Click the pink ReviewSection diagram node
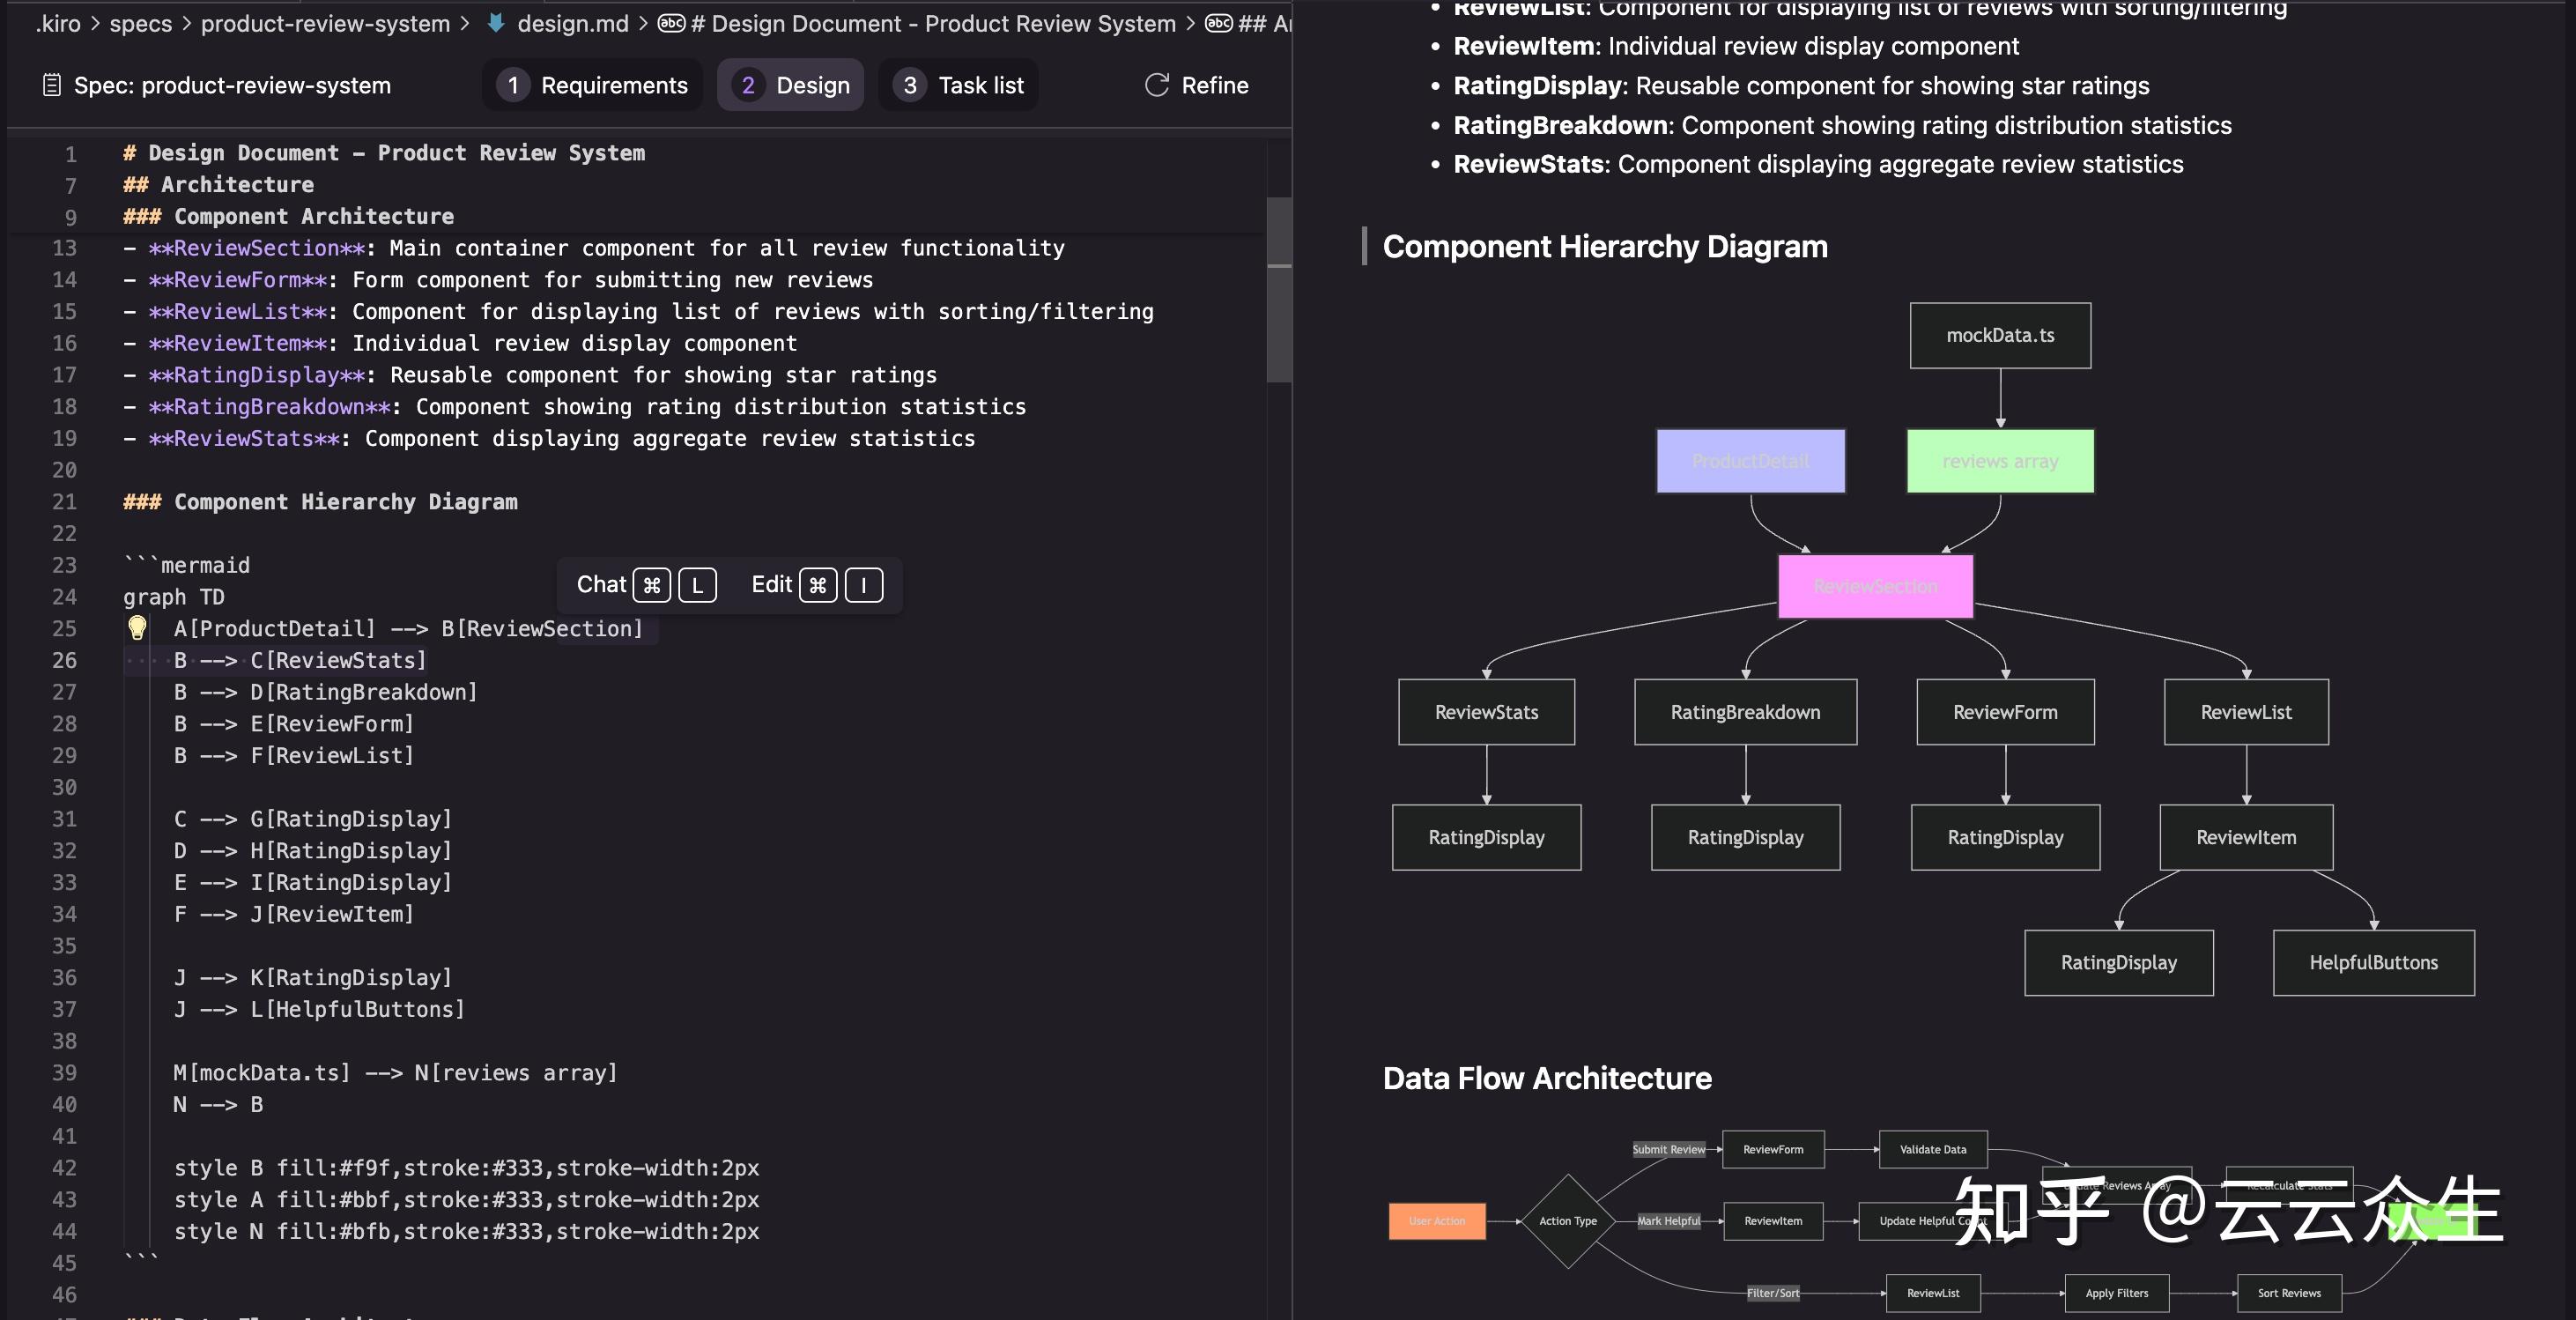Image resolution: width=2576 pixels, height=1320 pixels. pos(1875,587)
